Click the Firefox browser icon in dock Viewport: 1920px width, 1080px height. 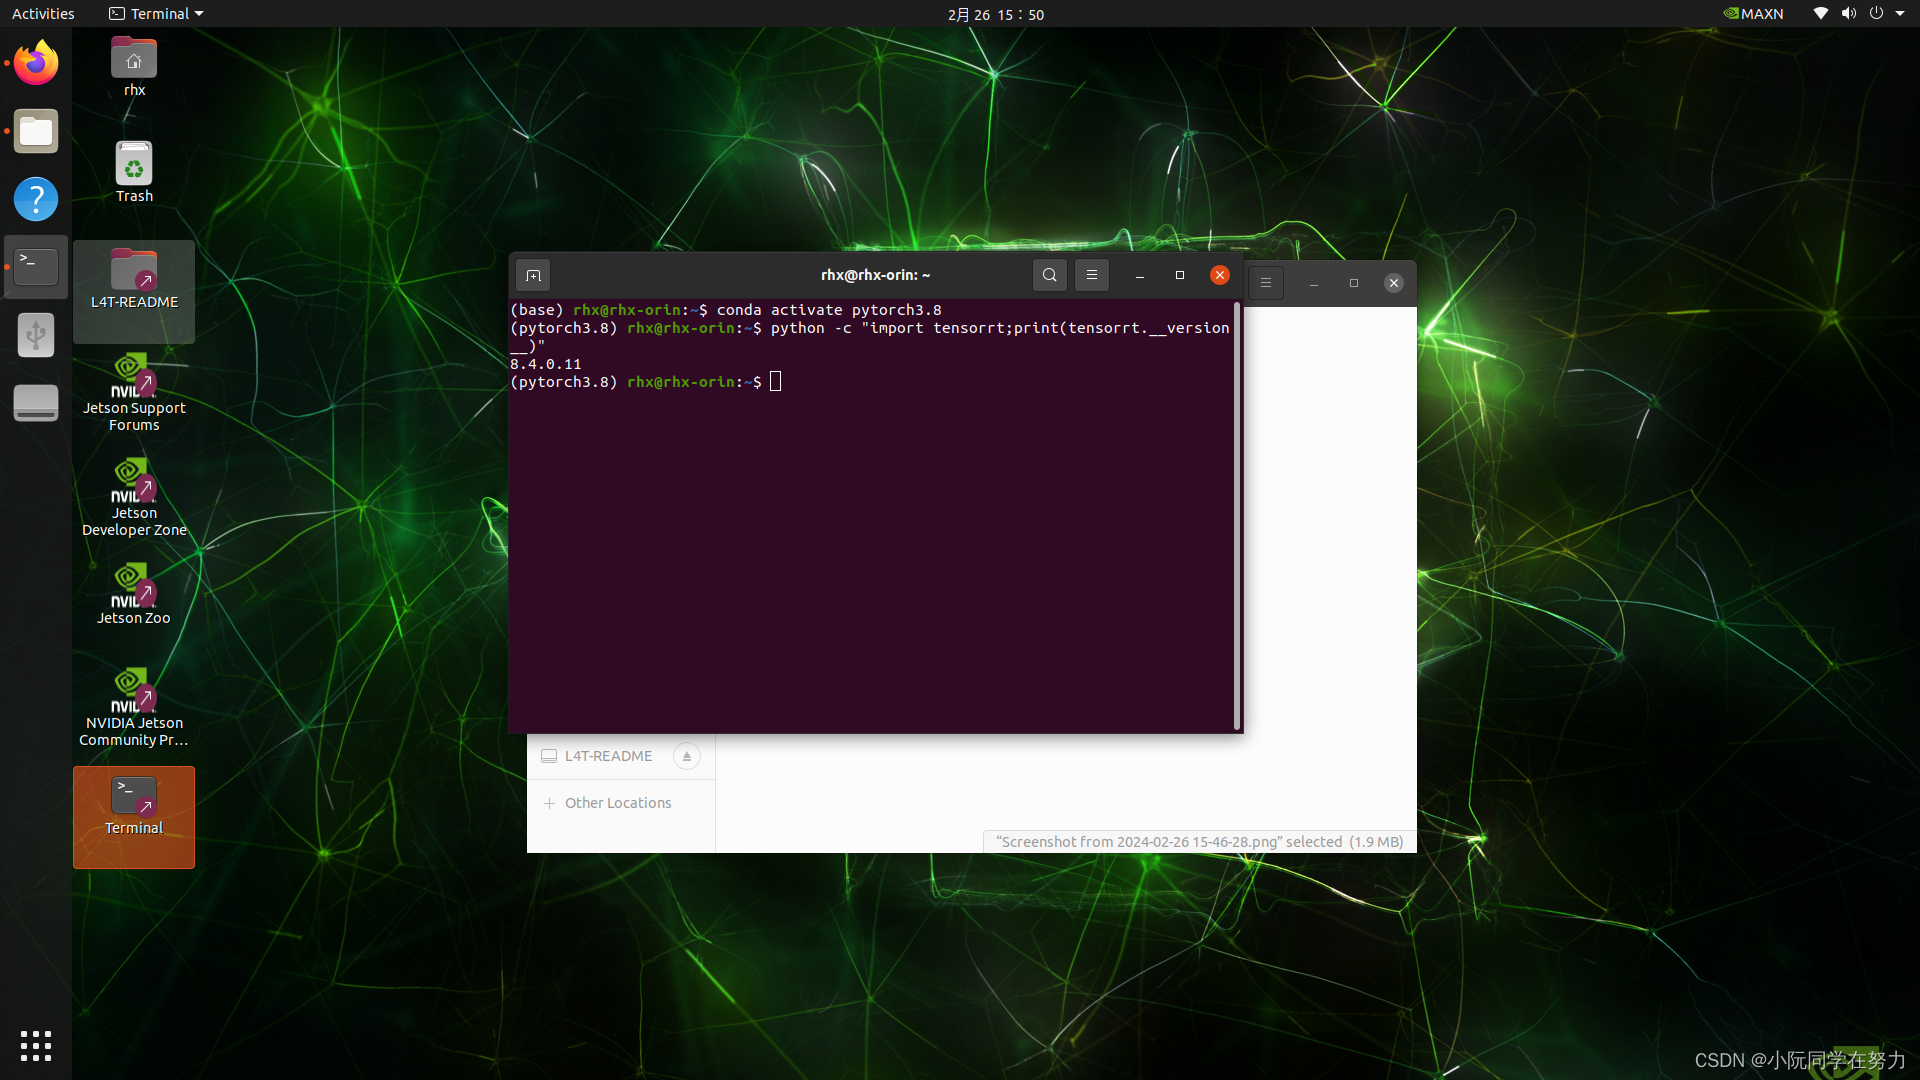click(34, 62)
